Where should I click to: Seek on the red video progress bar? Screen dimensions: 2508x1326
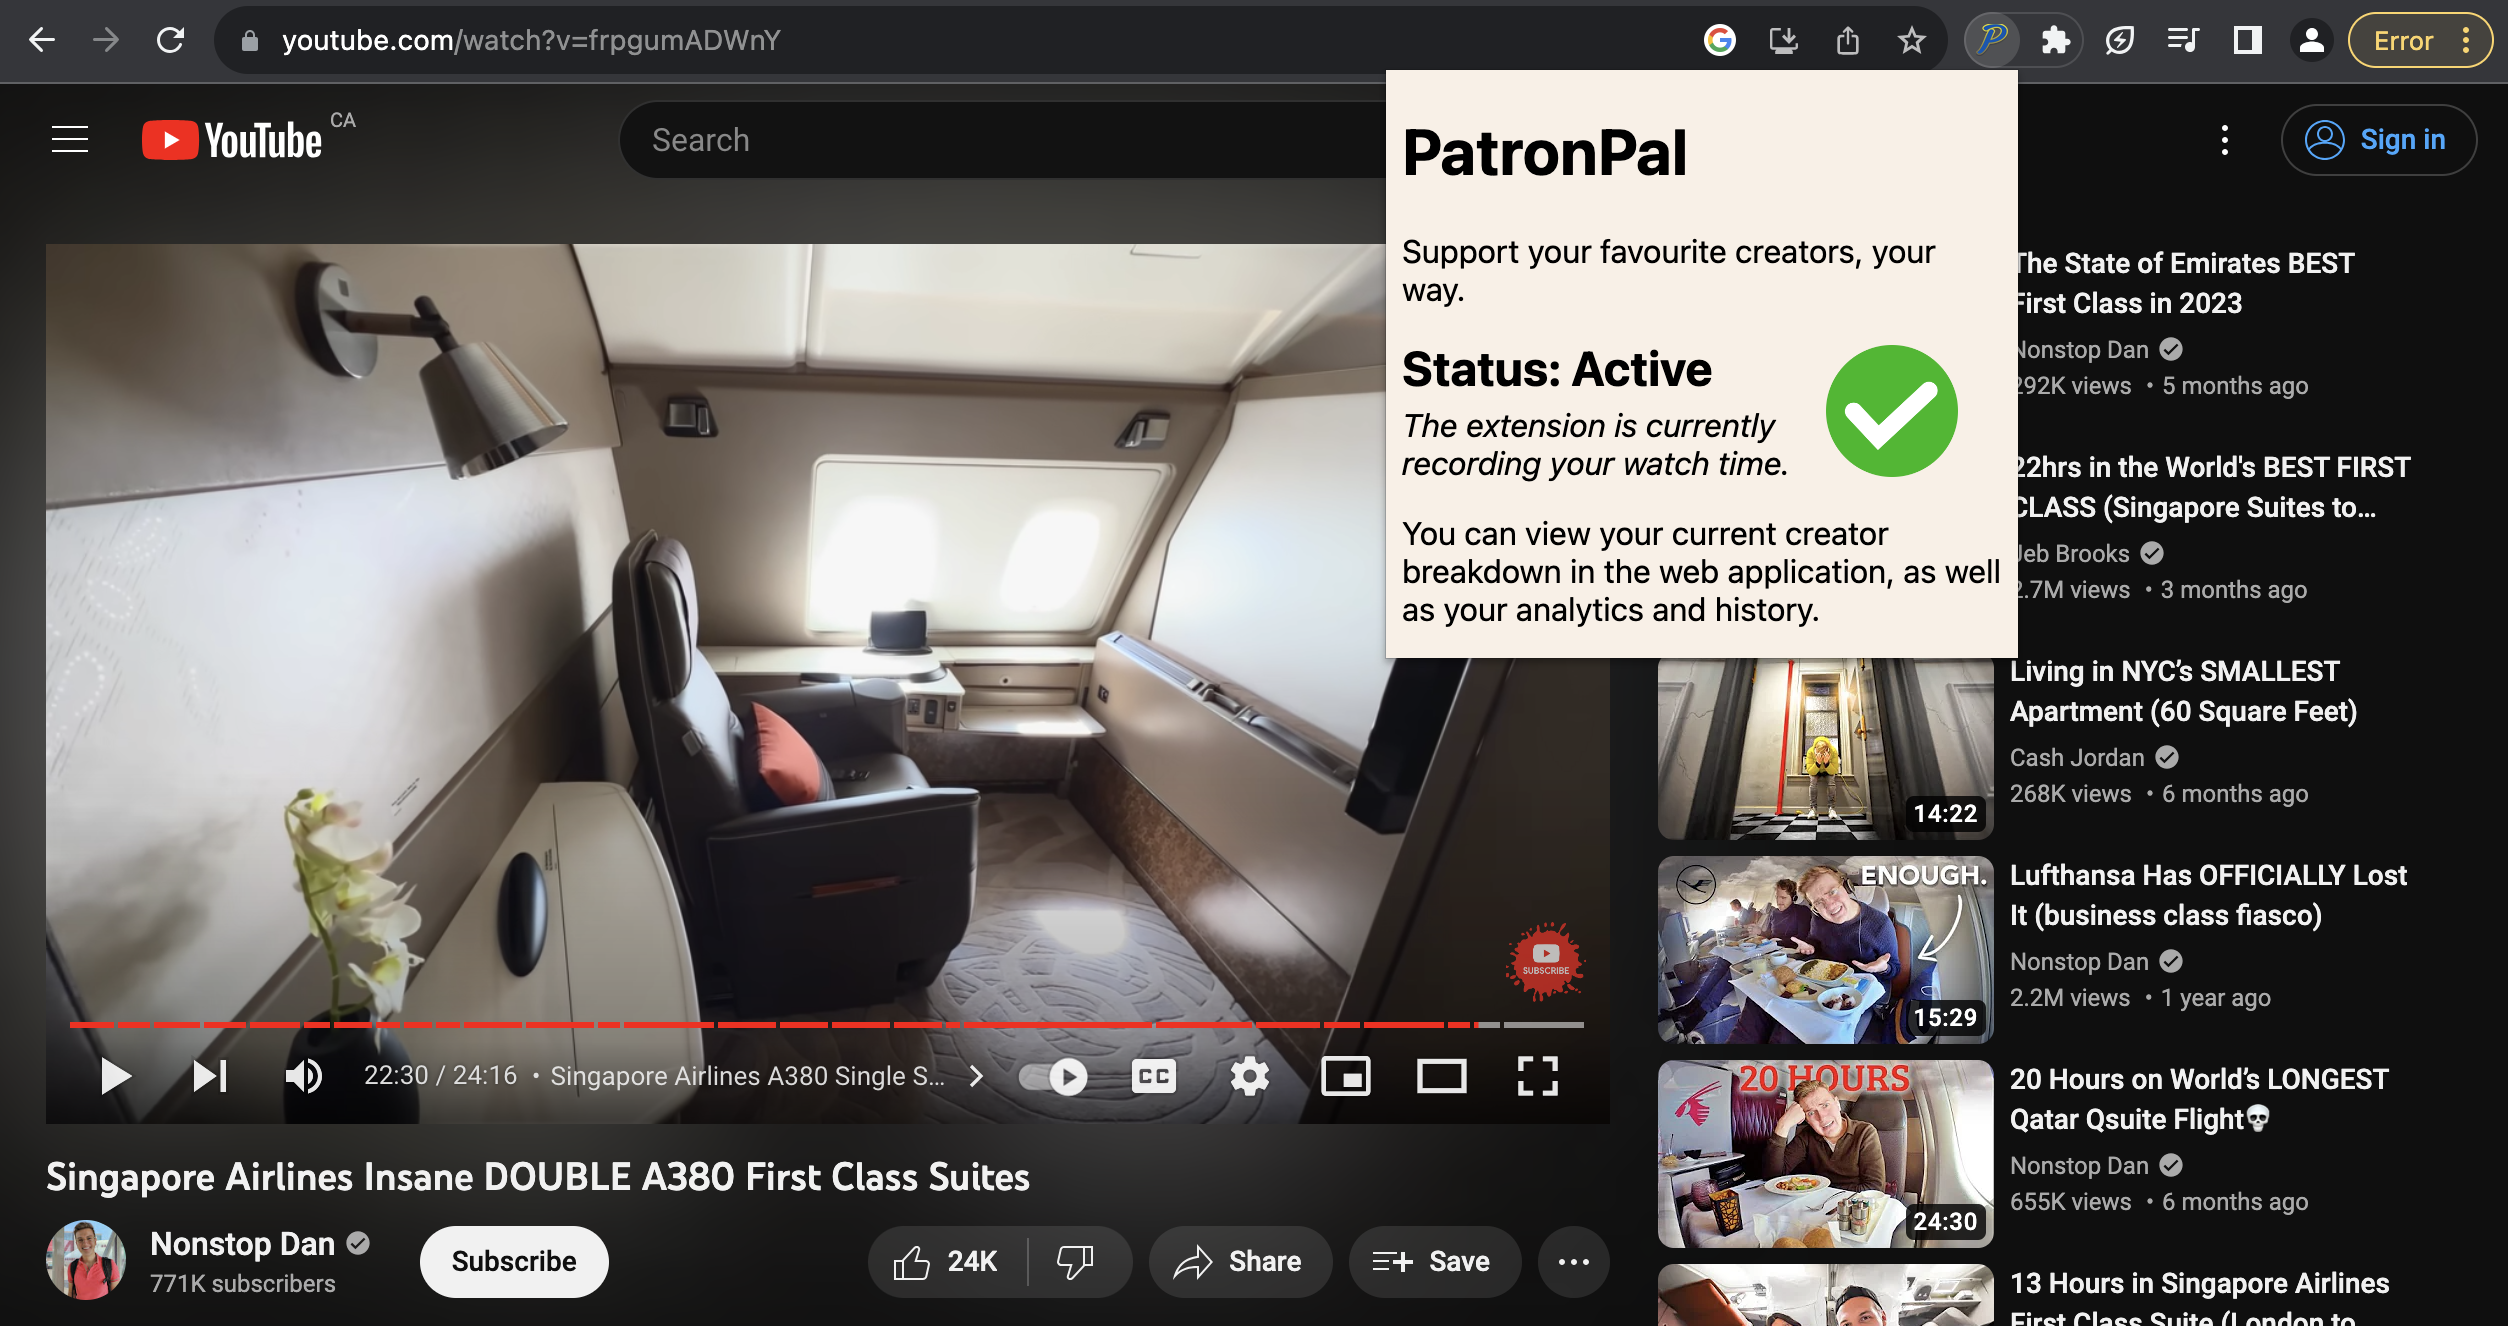800,1025
